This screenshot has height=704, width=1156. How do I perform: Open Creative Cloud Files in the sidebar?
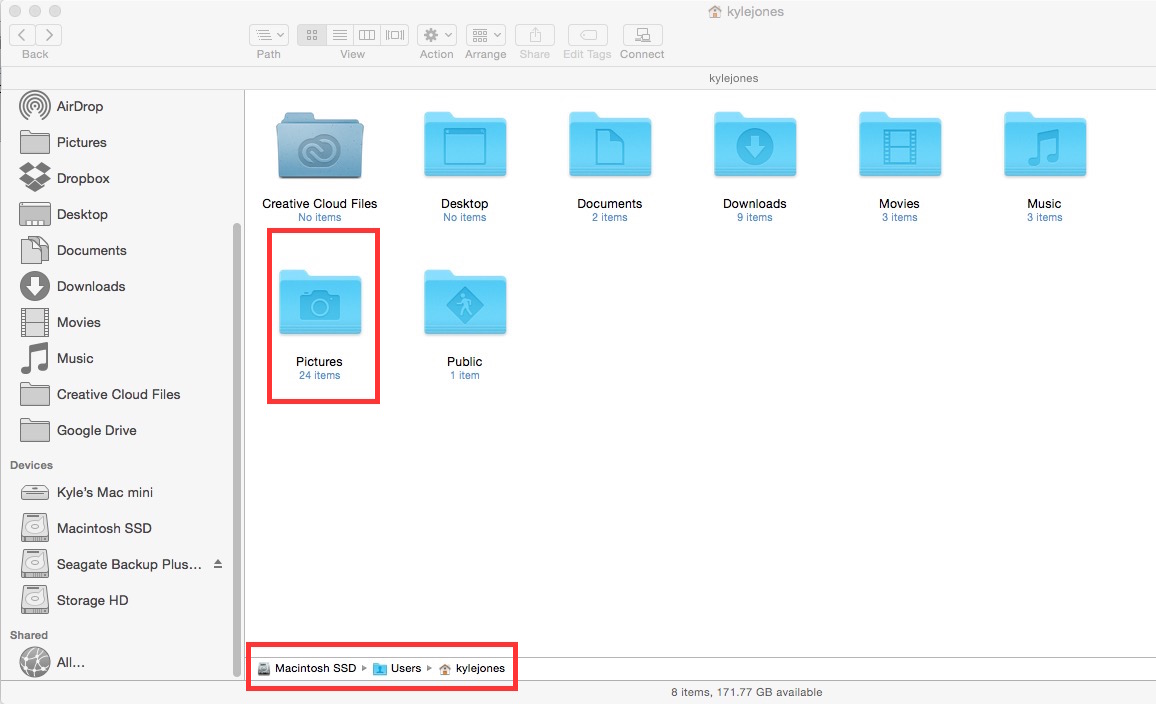118,395
